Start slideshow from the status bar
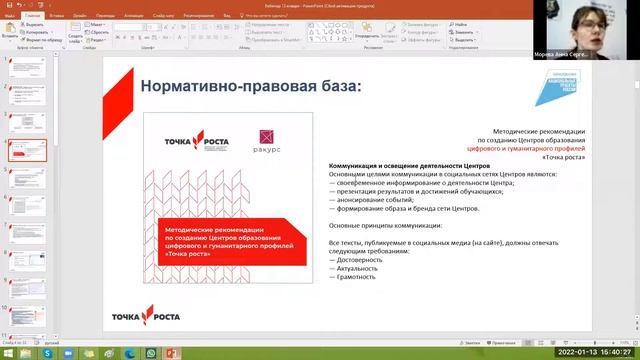Image resolution: width=640 pixels, height=360 pixels. [566, 343]
